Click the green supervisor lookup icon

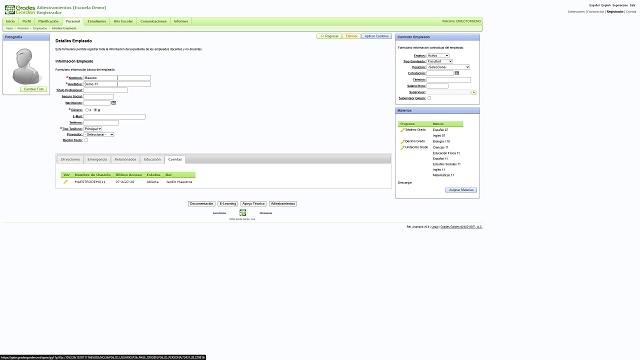coord(474,92)
